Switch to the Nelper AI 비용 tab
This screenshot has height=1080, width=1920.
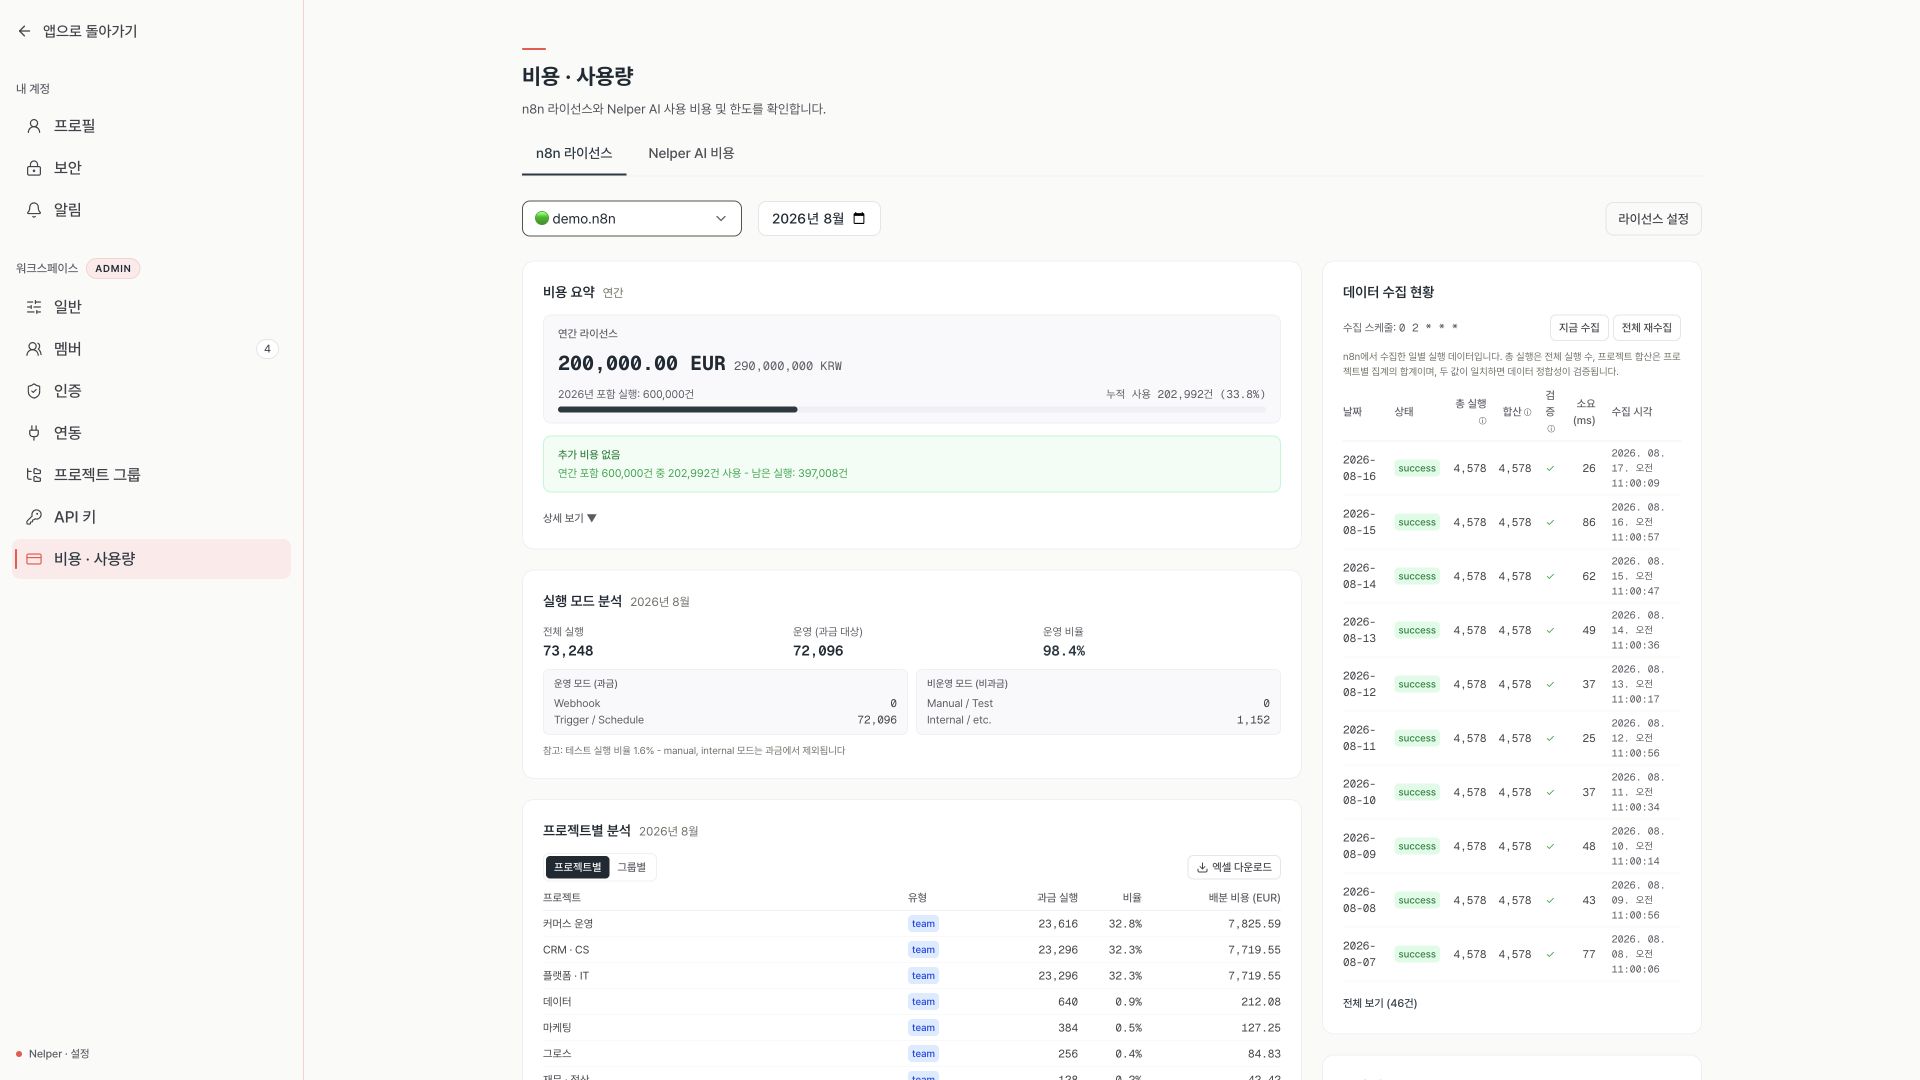click(x=691, y=153)
